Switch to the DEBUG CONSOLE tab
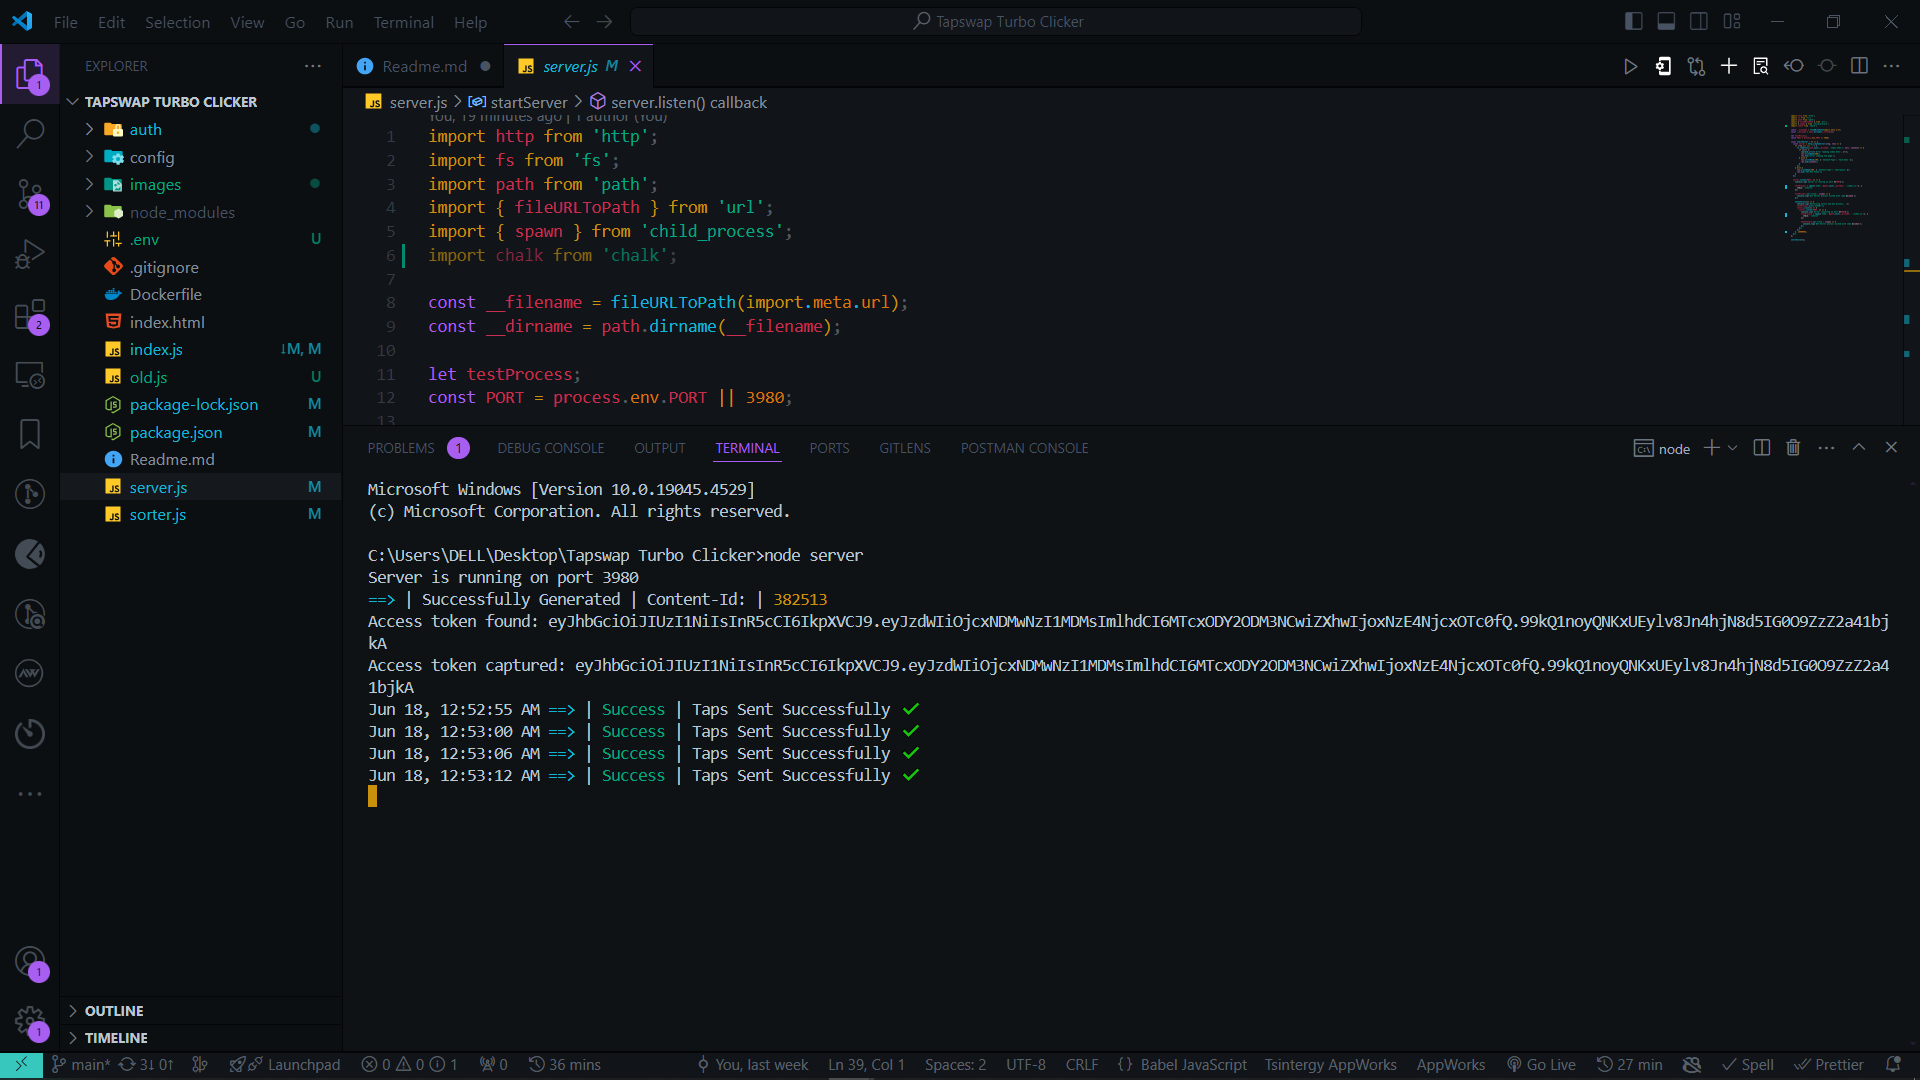Screen dimensions: 1920x1080 550,448
